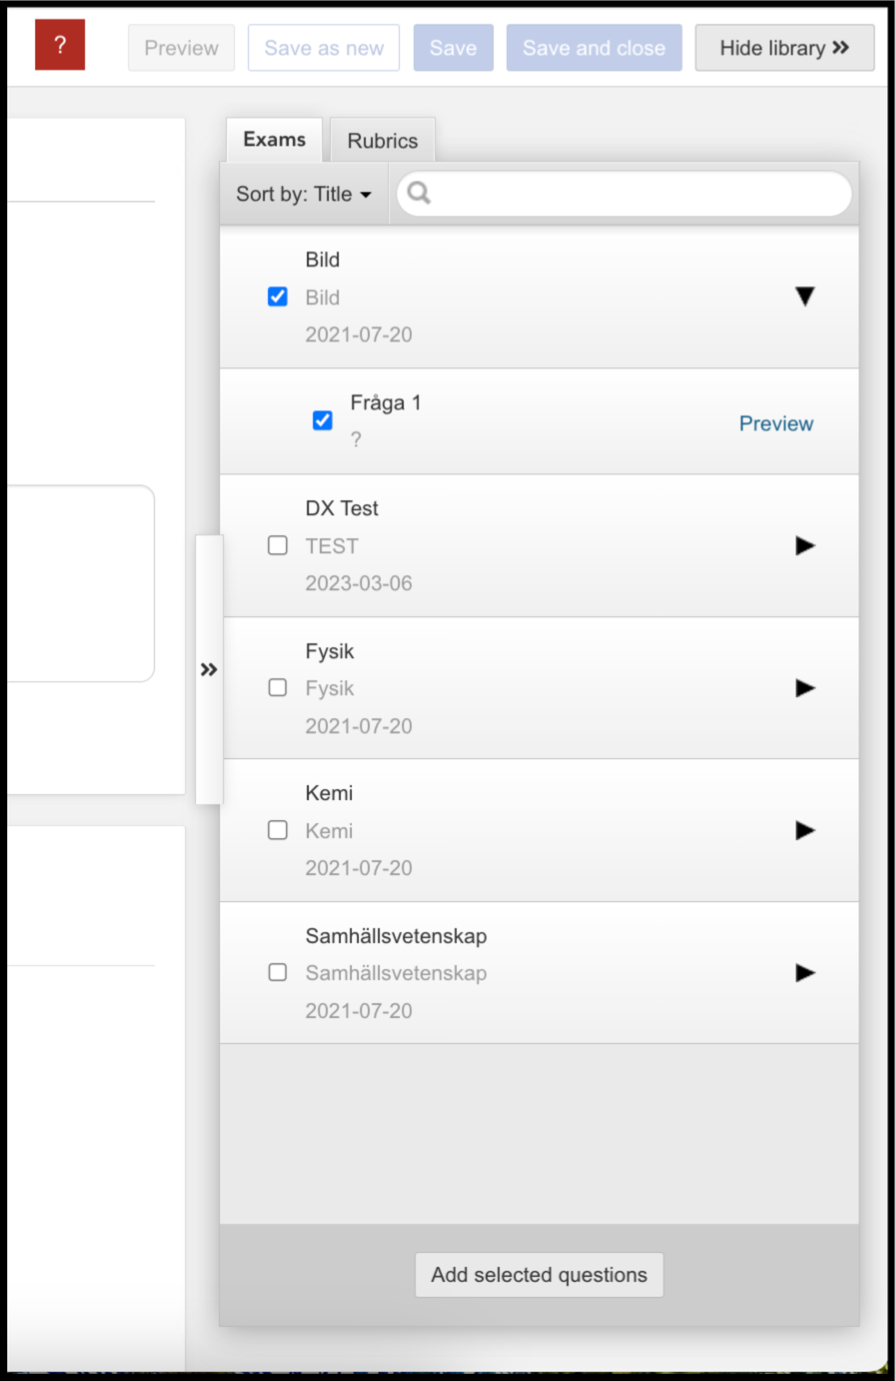This screenshot has height=1381, width=895.
Task: Open the red question mark help icon
Action: pyautogui.click(x=60, y=46)
